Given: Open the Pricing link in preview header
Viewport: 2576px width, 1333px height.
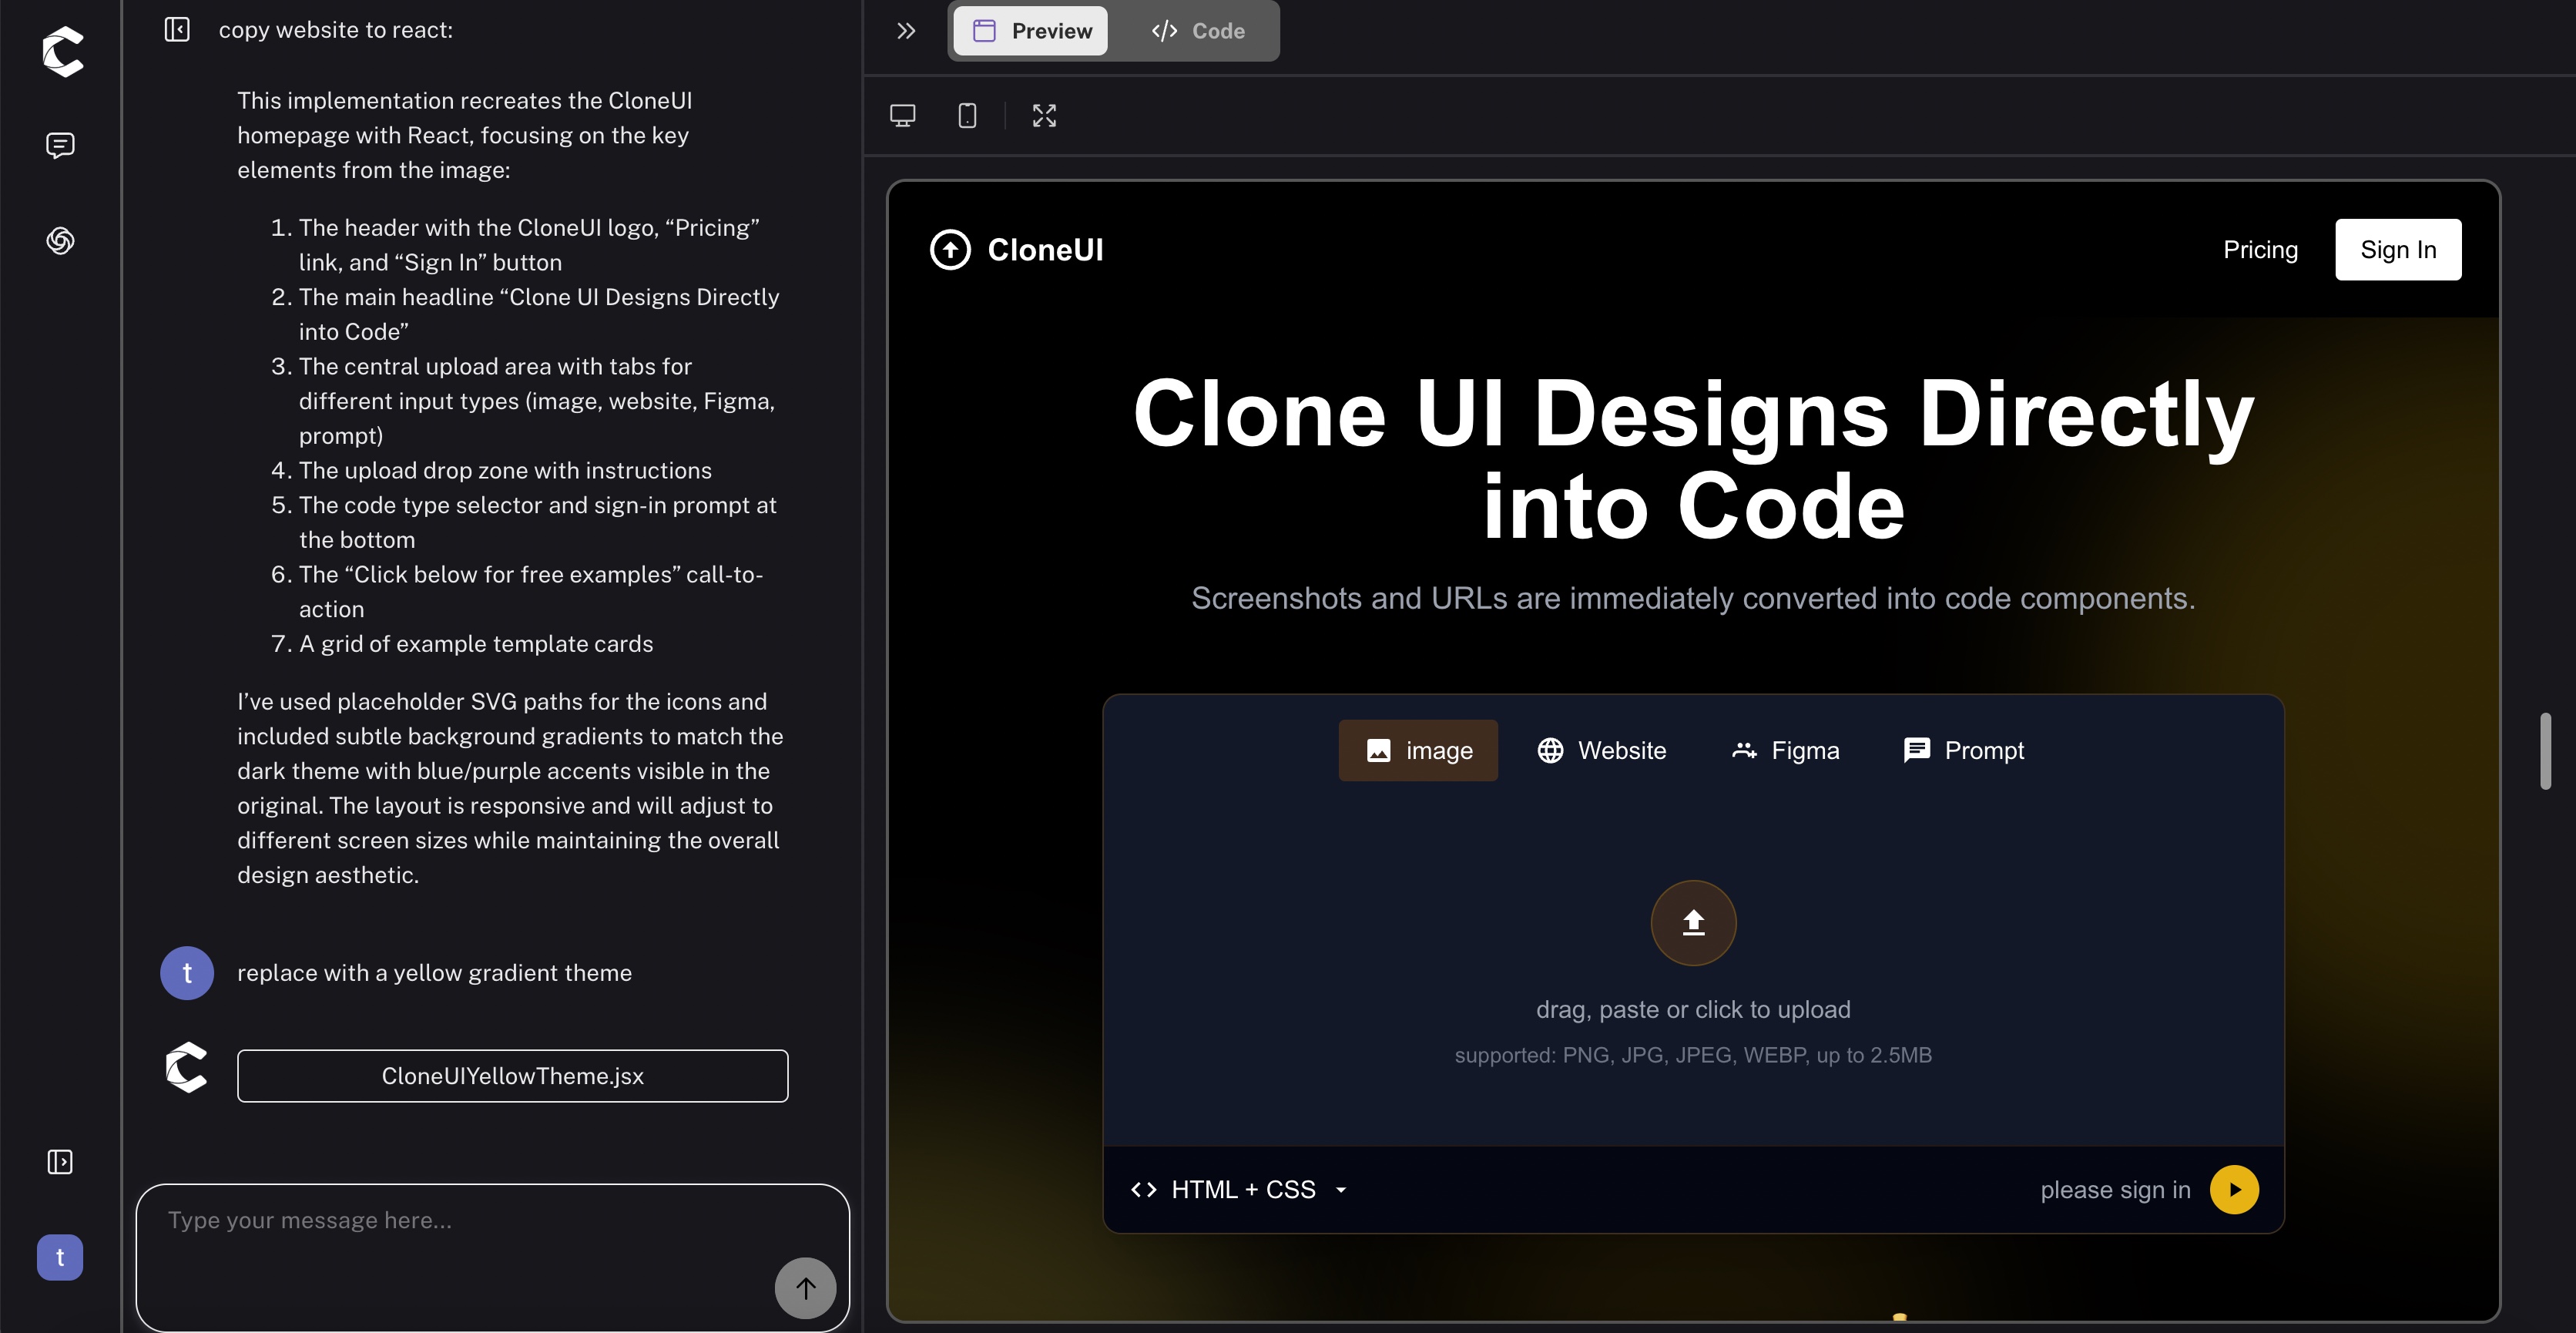Looking at the screenshot, I should click(x=2260, y=250).
